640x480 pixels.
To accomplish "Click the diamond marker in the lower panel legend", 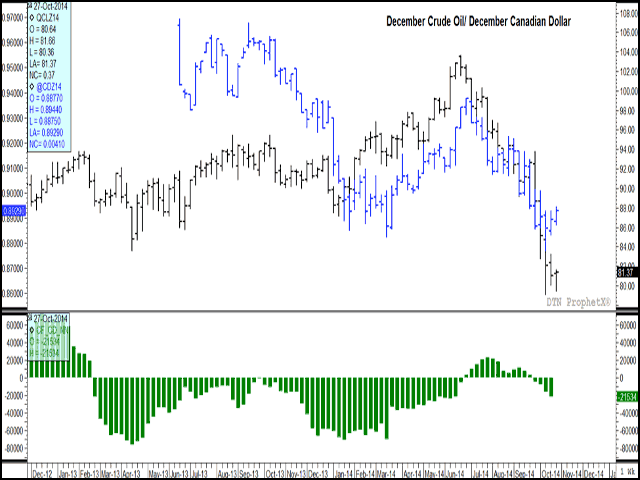I will pyautogui.click(x=32, y=330).
